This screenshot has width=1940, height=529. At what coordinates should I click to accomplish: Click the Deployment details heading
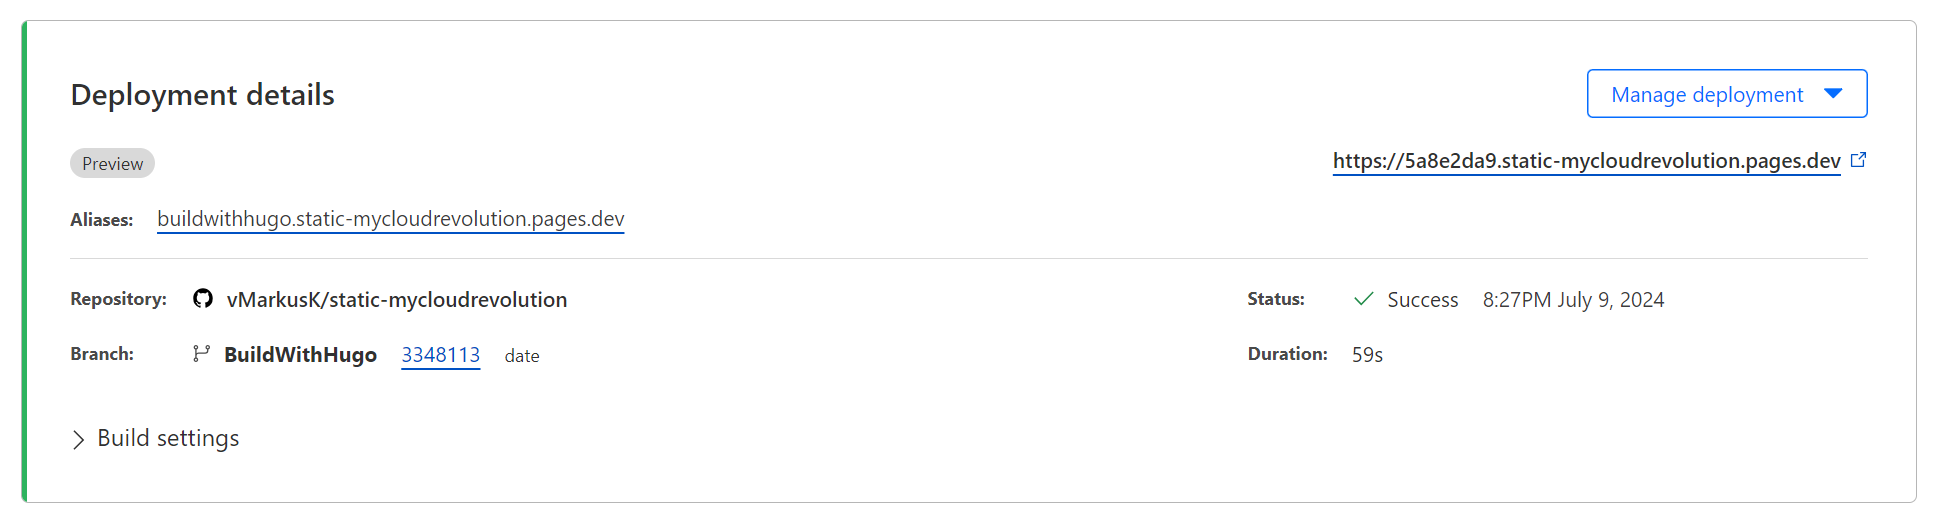pyautogui.click(x=203, y=95)
